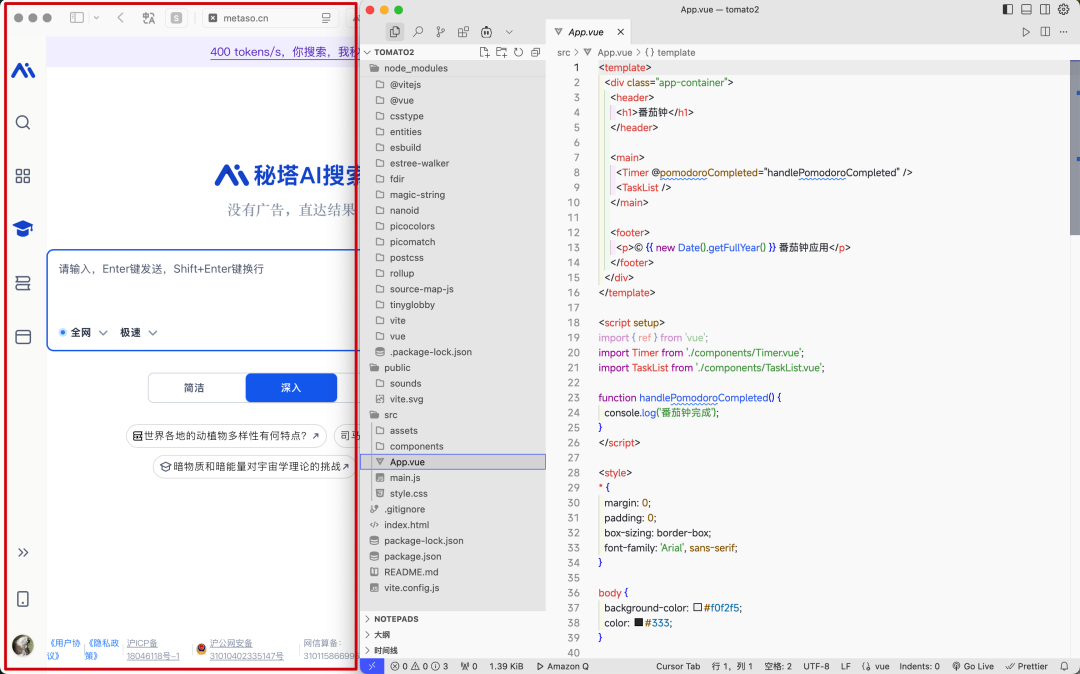Click the editor vertical scrollbar
This screenshot has width=1080, height=674.
[1074, 148]
